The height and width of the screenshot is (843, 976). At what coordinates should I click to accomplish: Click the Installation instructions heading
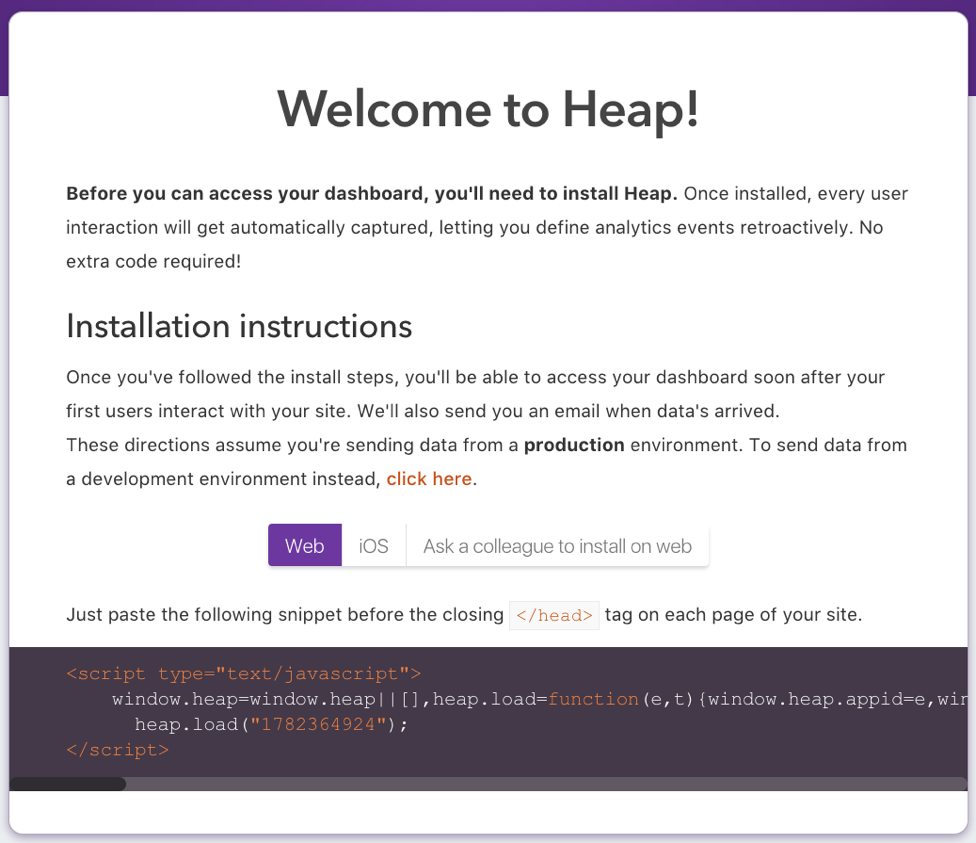pyautogui.click(x=239, y=326)
